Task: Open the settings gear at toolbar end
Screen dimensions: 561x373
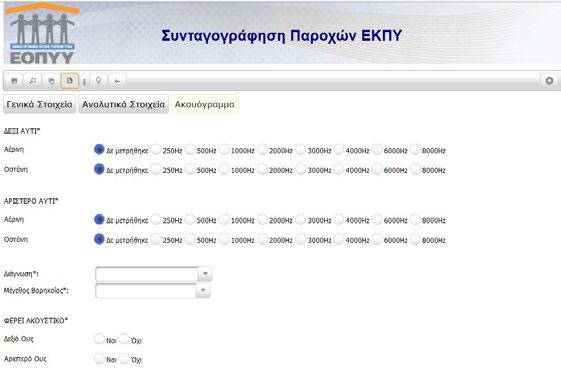Action: click(549, 81)
